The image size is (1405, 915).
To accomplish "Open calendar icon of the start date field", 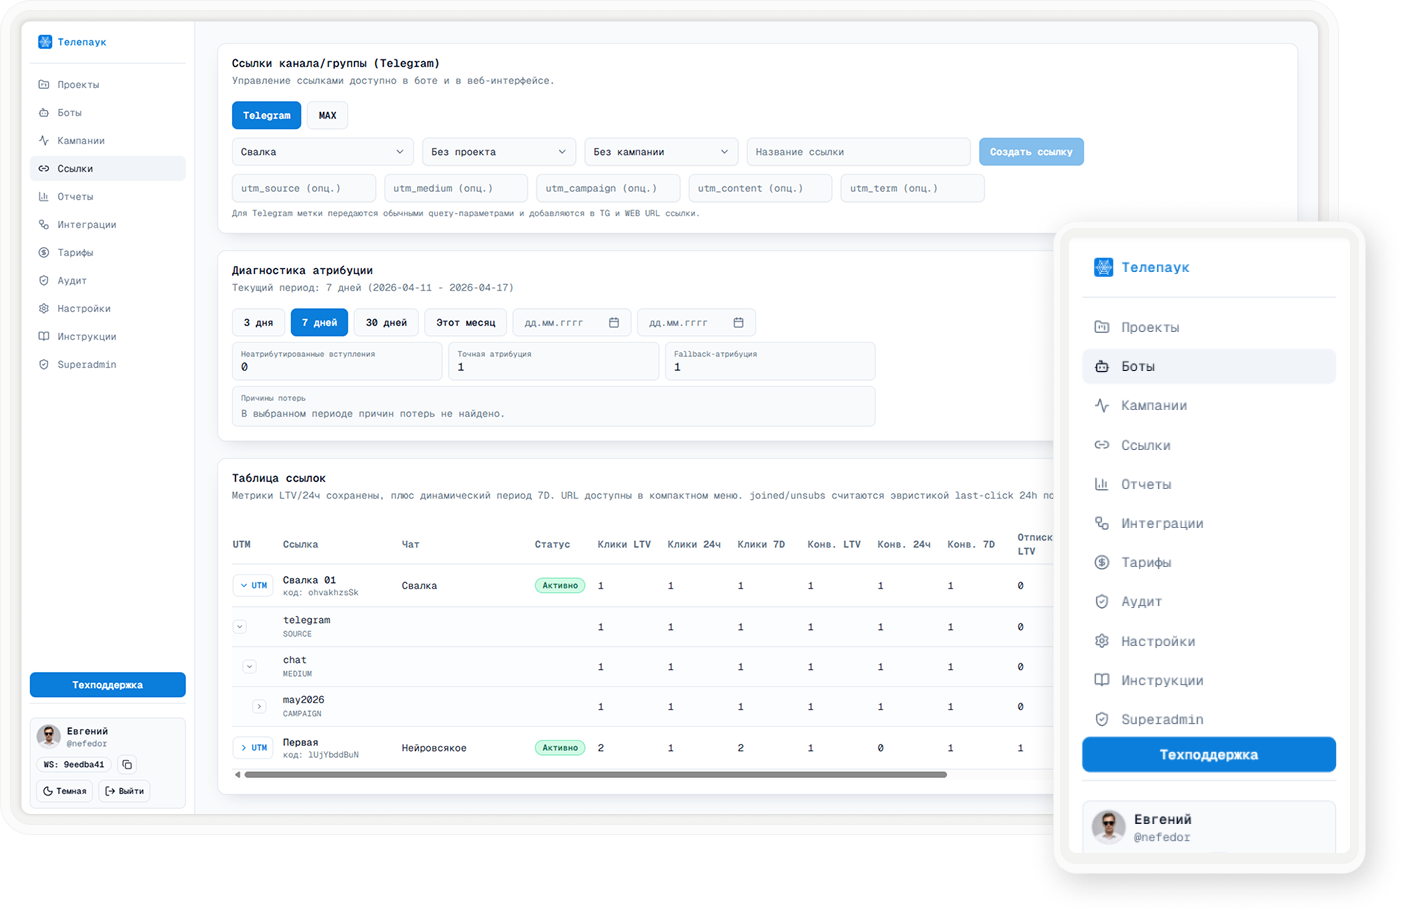I will coord(614,323).
